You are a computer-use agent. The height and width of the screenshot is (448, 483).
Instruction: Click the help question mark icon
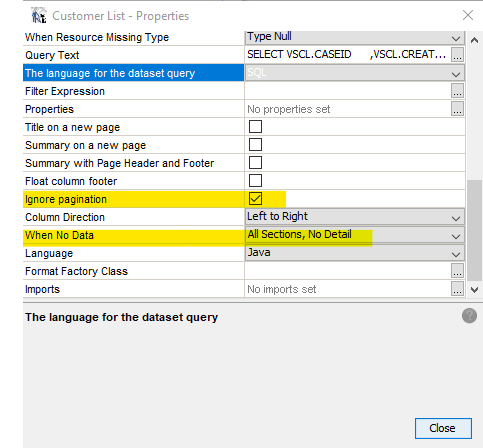pos(469,316)
